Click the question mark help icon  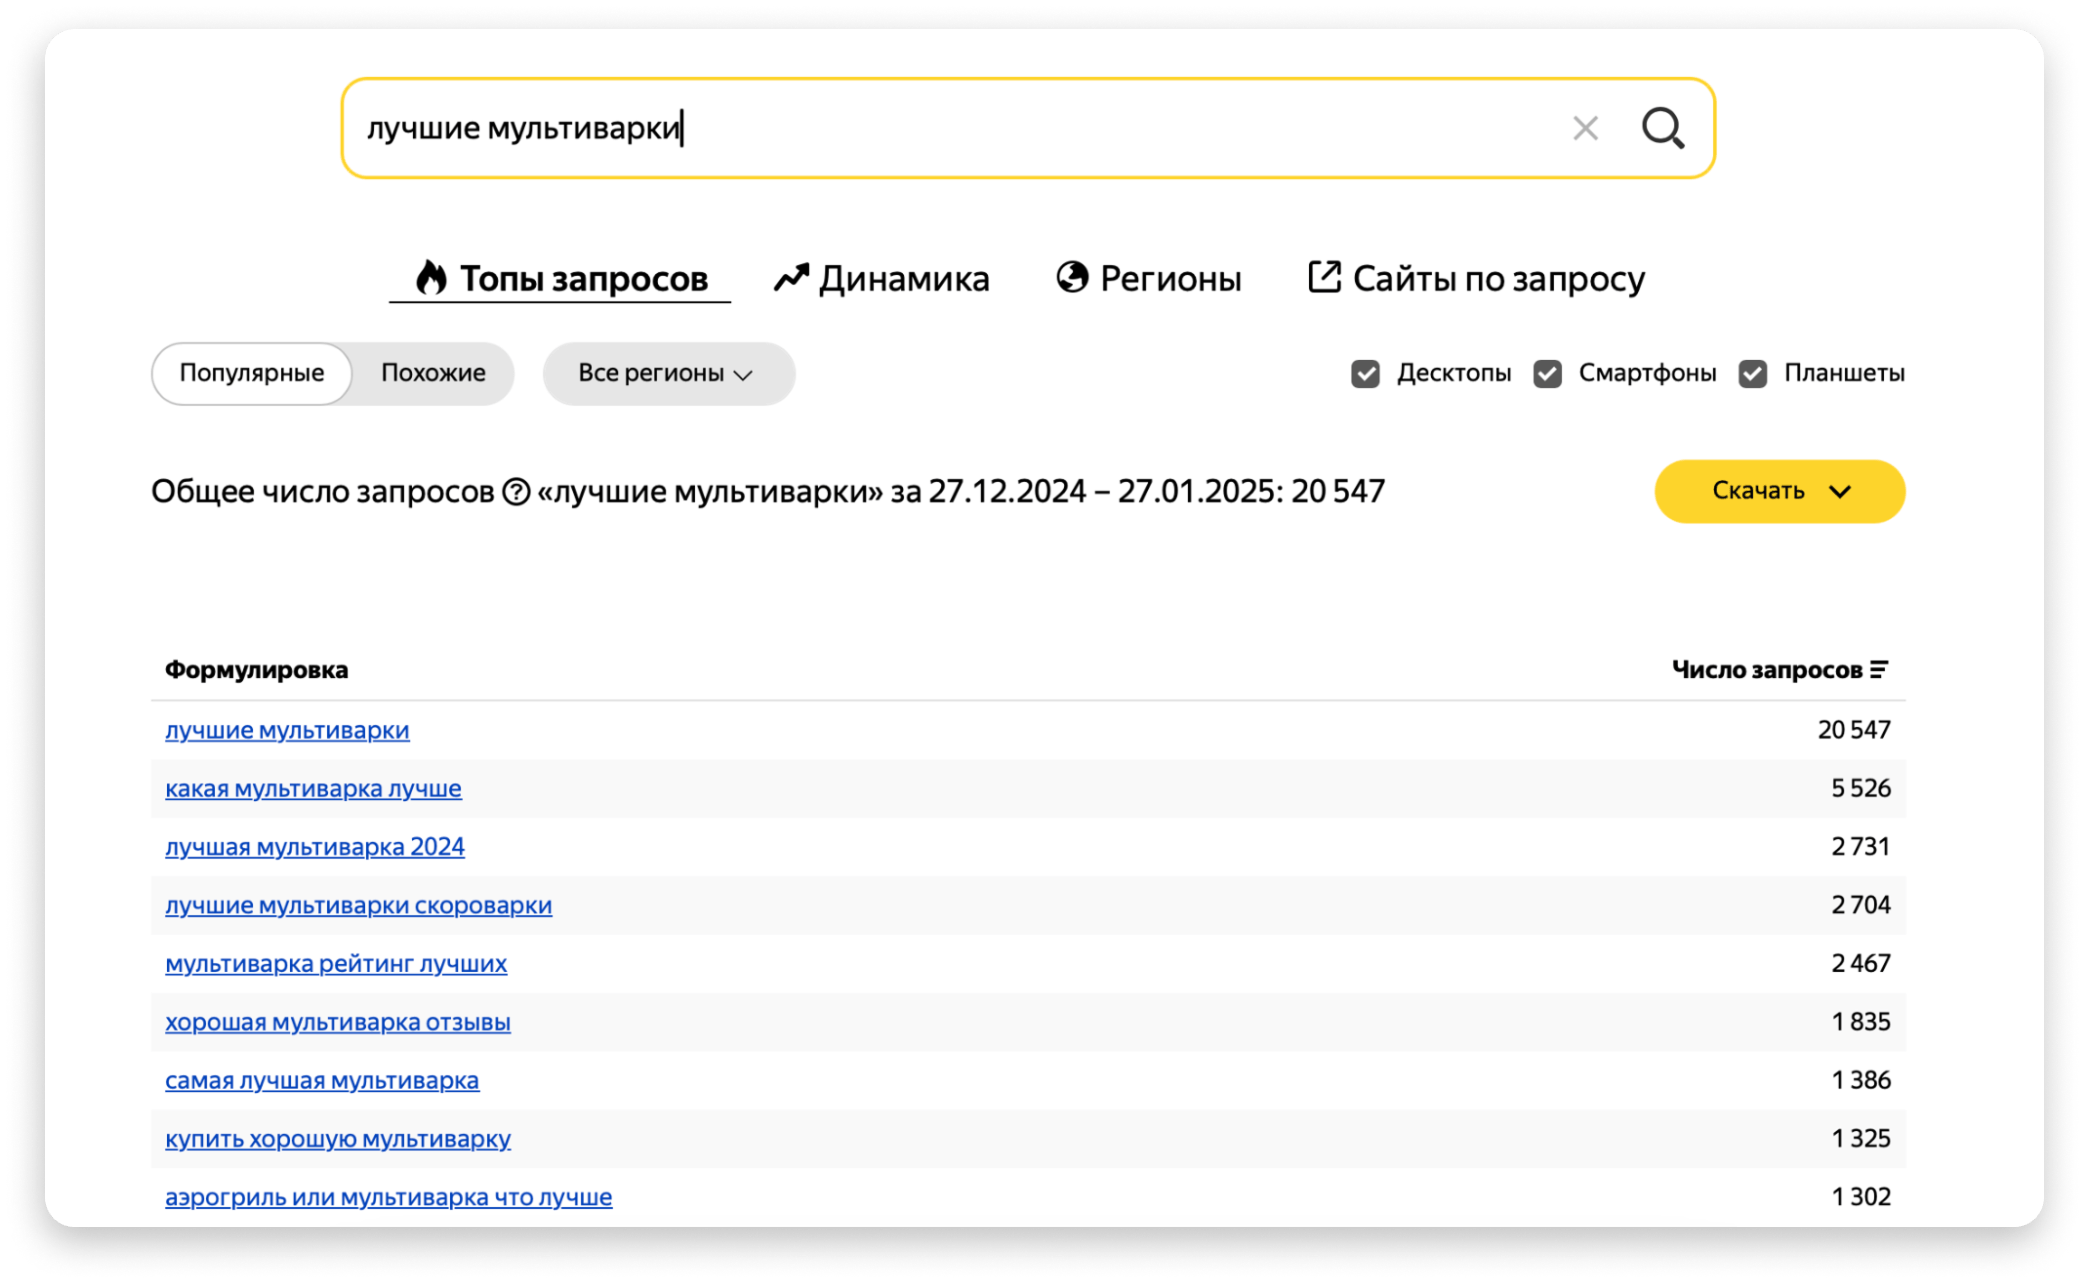[x=516, y=492]
